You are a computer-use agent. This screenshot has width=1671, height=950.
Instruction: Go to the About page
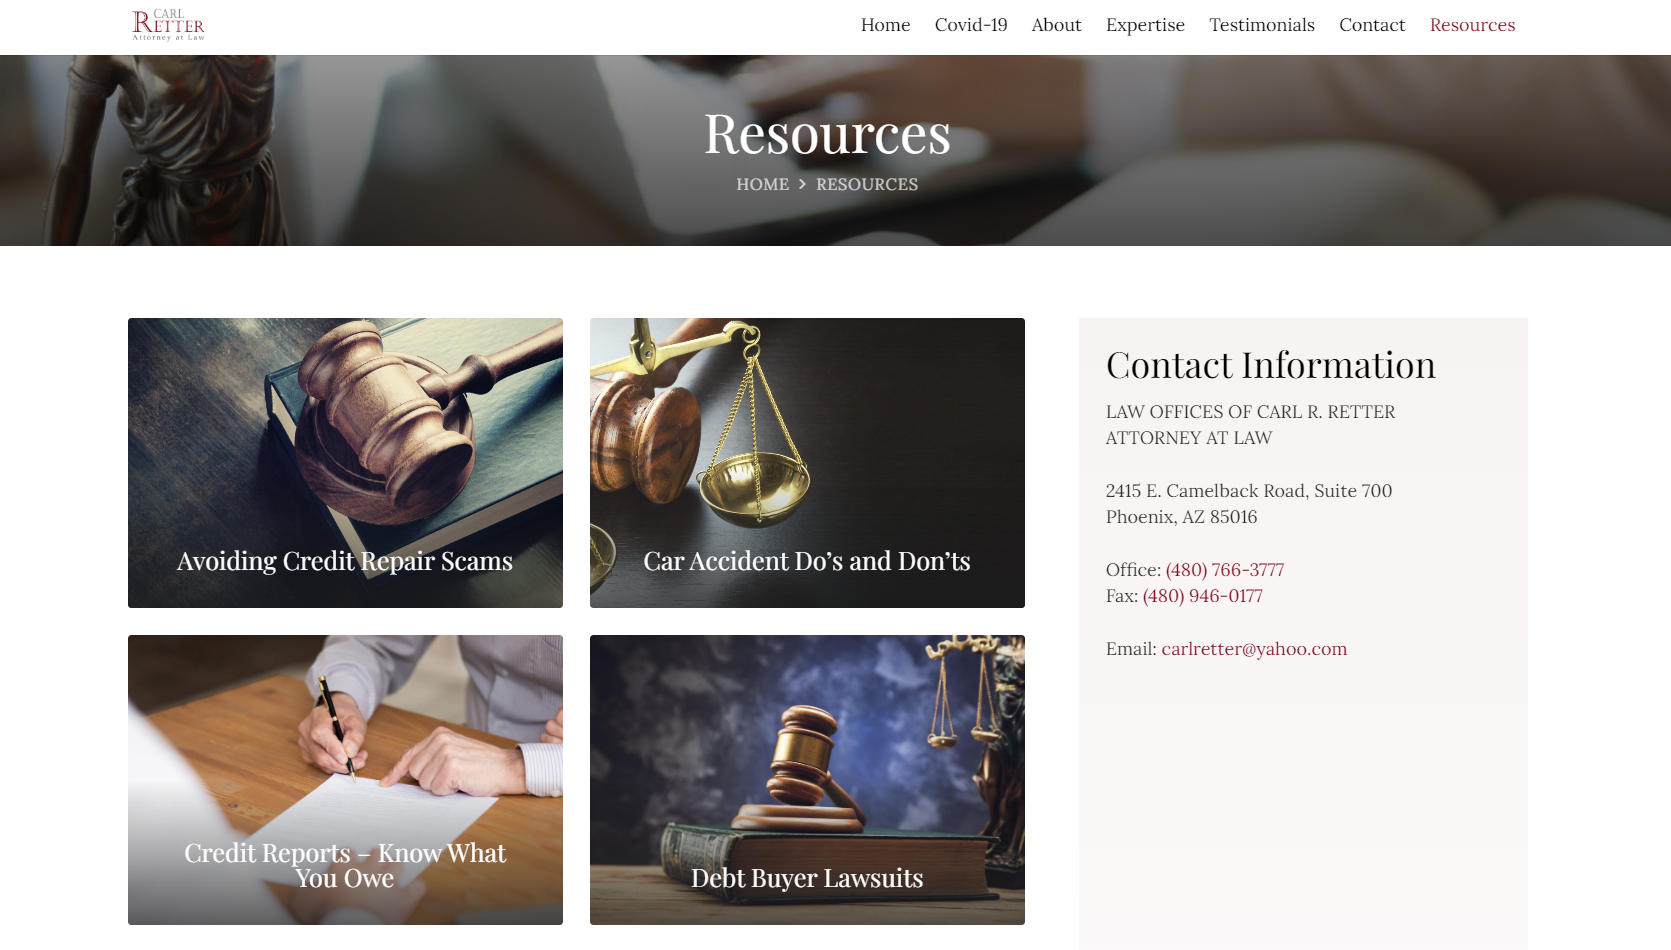(x=1056, y=25)
